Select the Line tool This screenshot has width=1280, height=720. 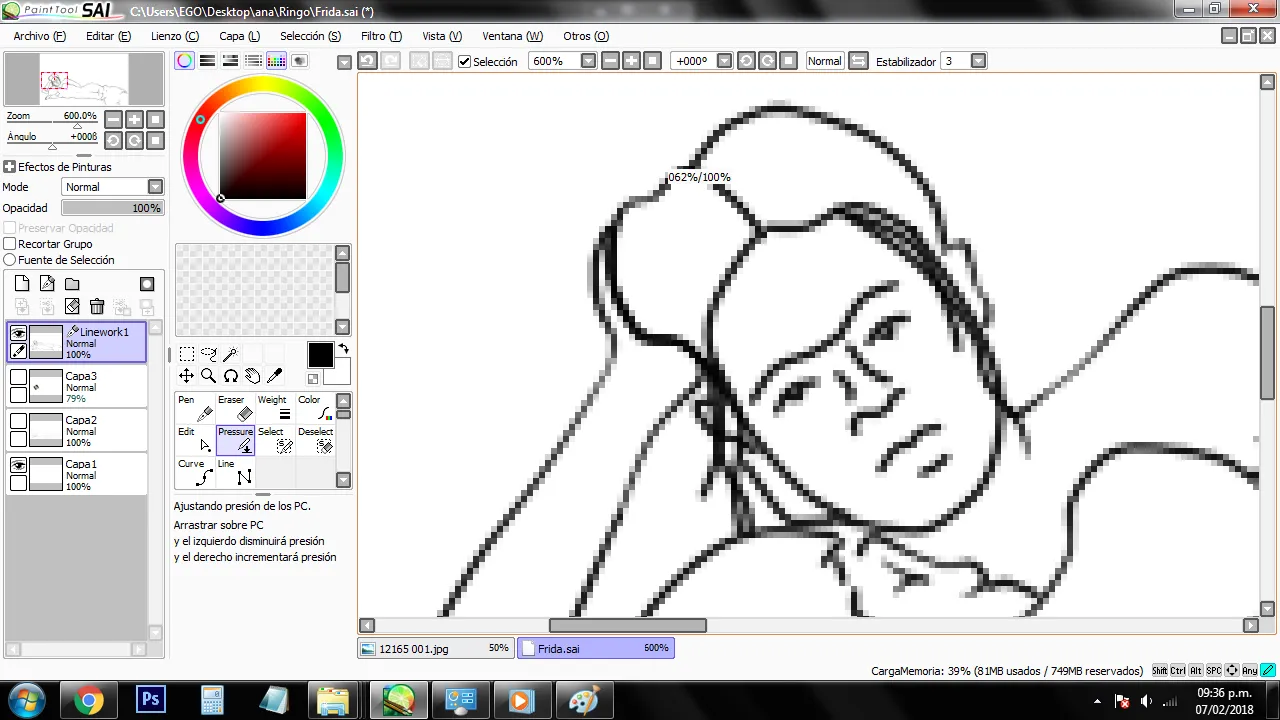[235, 472]
